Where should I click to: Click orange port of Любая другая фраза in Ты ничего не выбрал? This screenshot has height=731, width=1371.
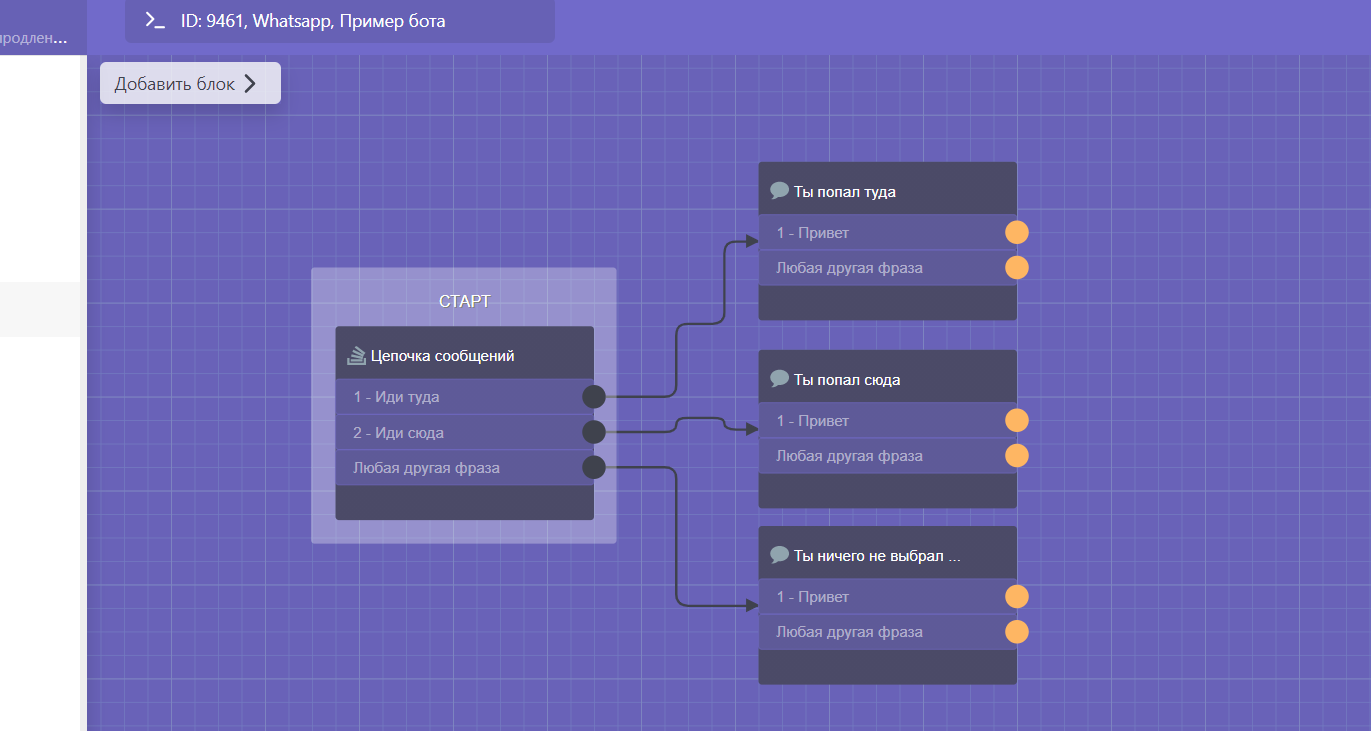coord(1017,632)
